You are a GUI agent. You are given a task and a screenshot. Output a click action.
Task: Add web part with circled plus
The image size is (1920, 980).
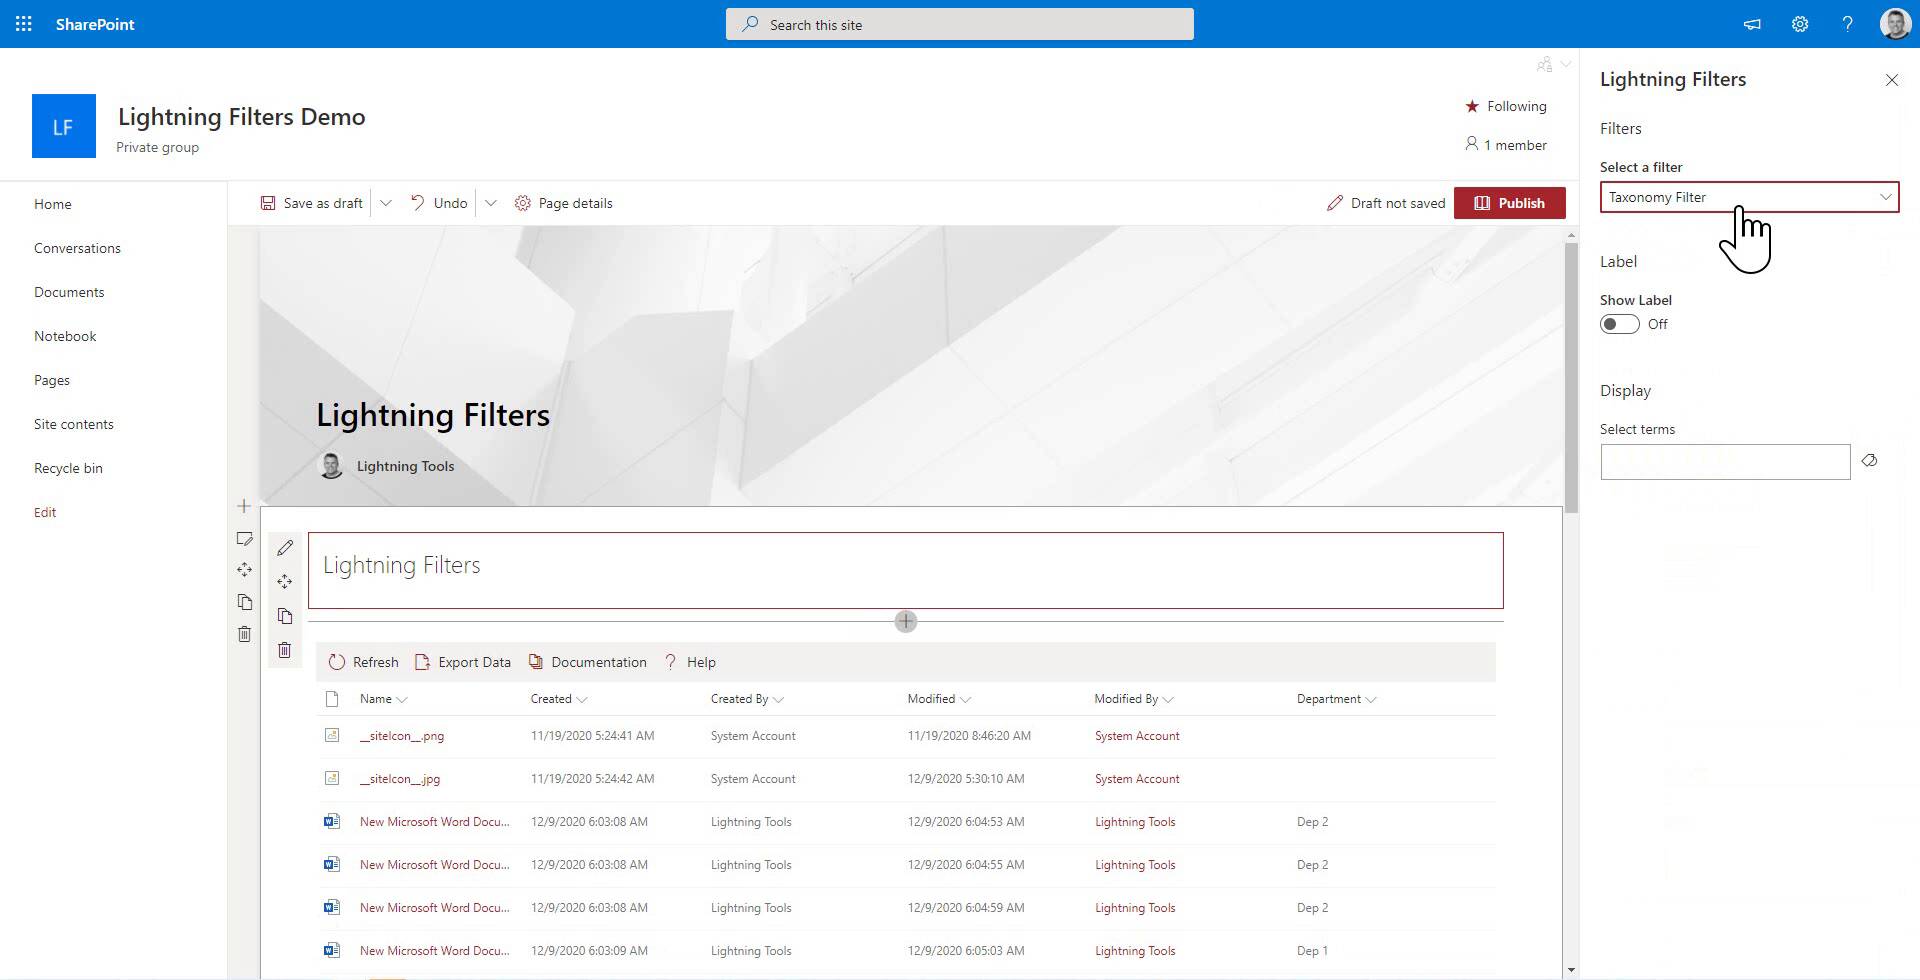coord(906,621)
